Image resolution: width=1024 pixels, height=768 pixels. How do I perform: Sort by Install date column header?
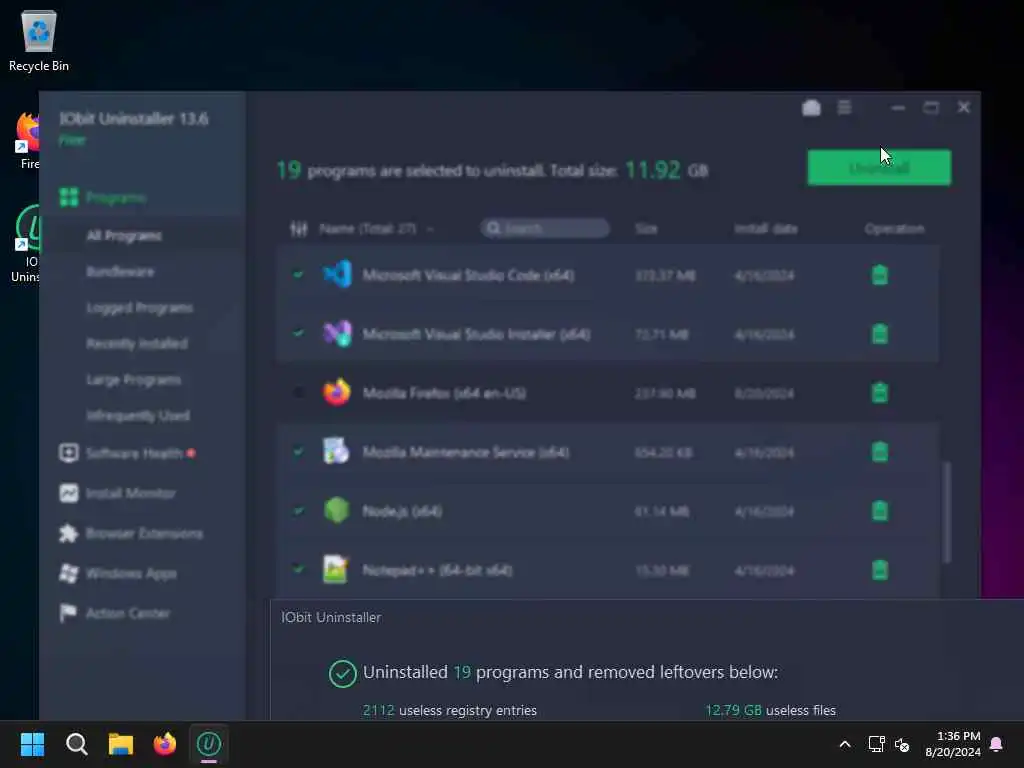pos(765,229)
